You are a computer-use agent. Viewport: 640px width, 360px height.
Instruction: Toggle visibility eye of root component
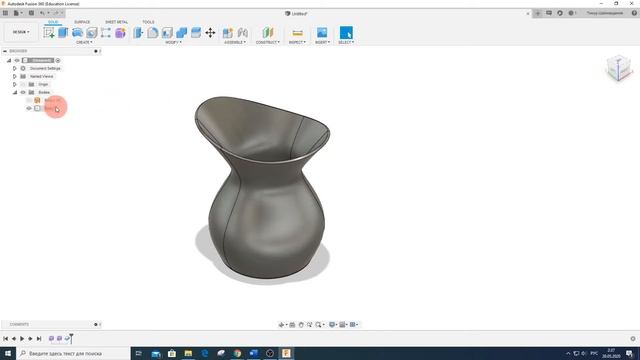click(17, 60)
